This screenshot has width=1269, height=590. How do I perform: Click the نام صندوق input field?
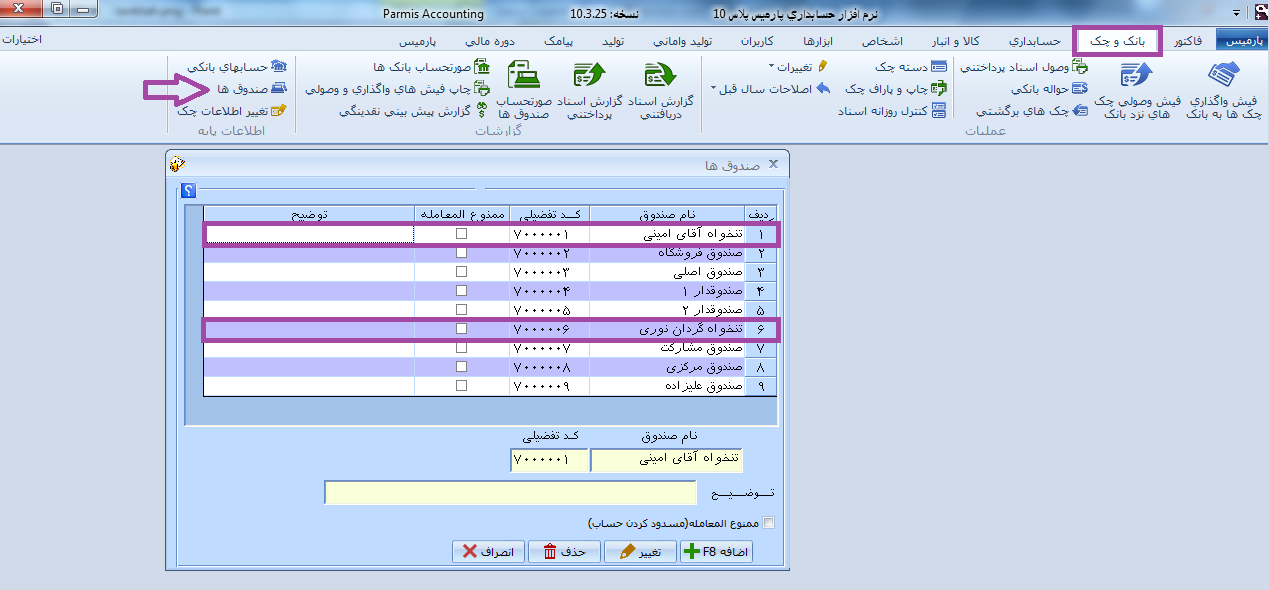[667, 460]
